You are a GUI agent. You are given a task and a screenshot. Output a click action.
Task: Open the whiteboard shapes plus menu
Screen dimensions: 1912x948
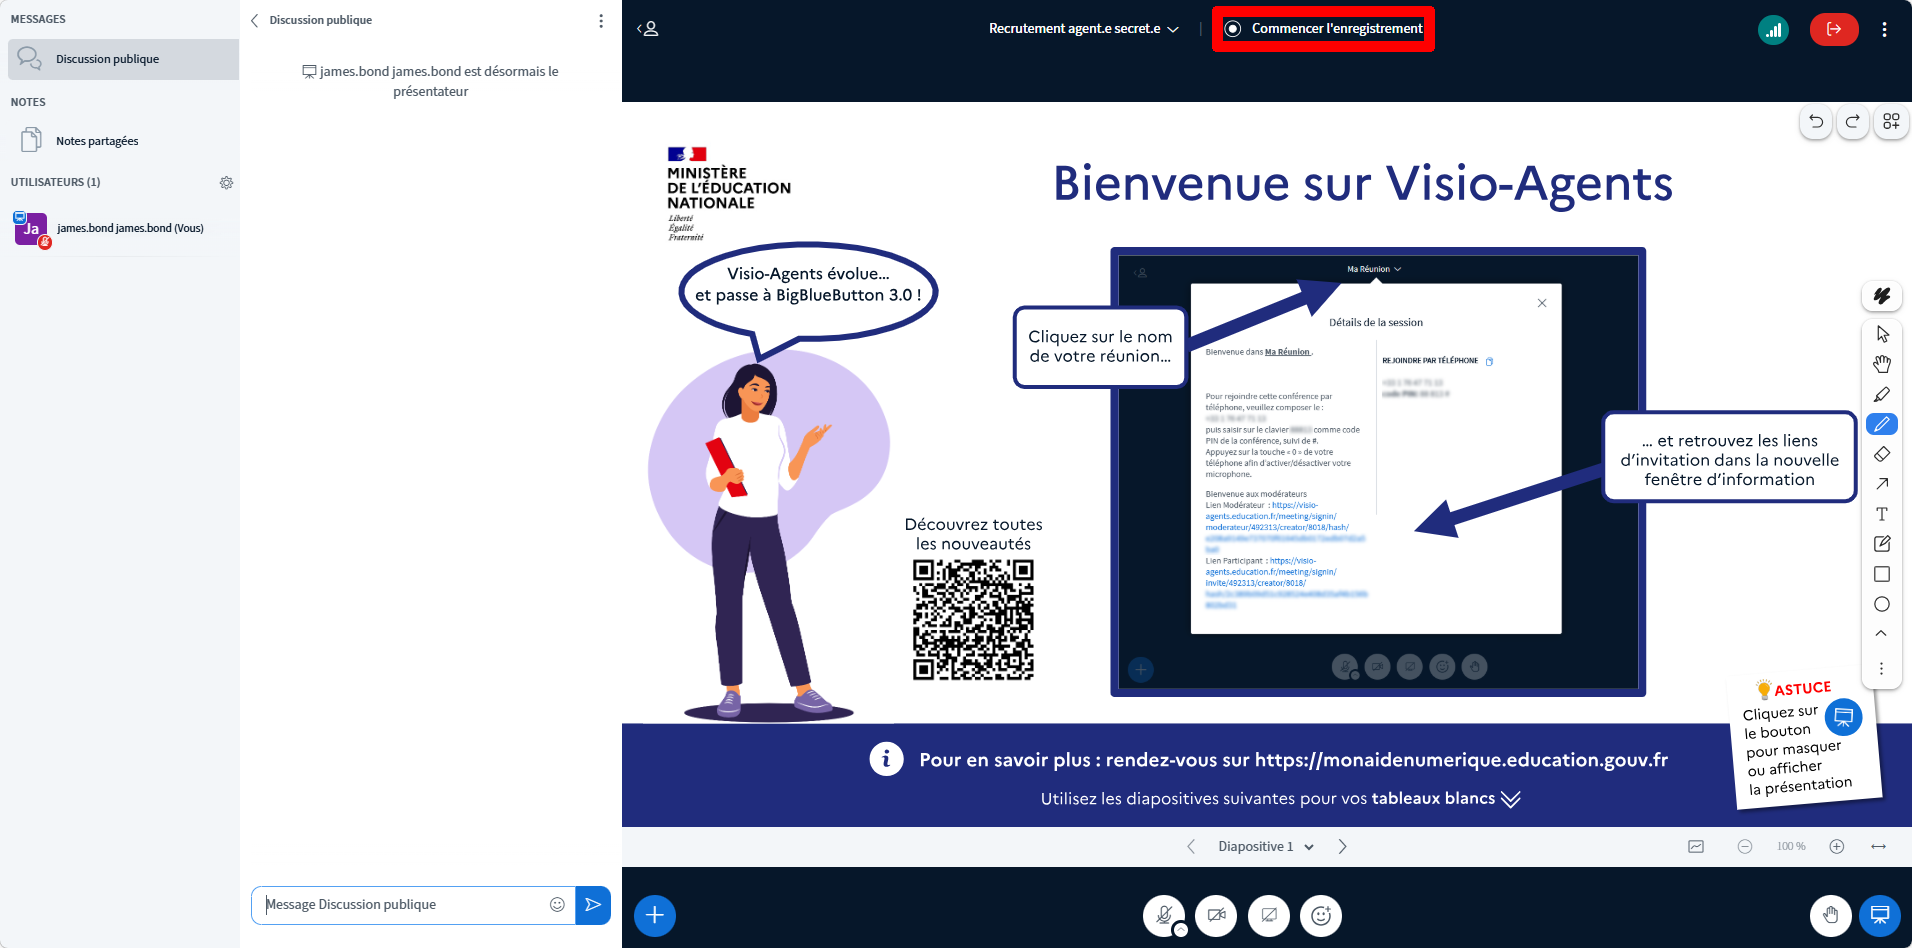1890,121
